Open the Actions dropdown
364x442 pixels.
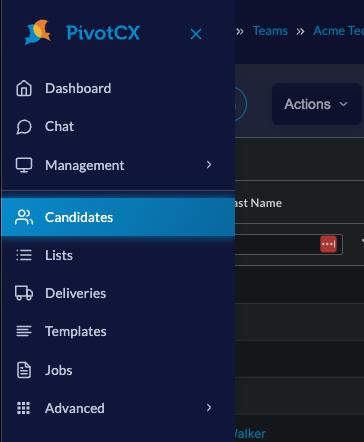[317, 104]
